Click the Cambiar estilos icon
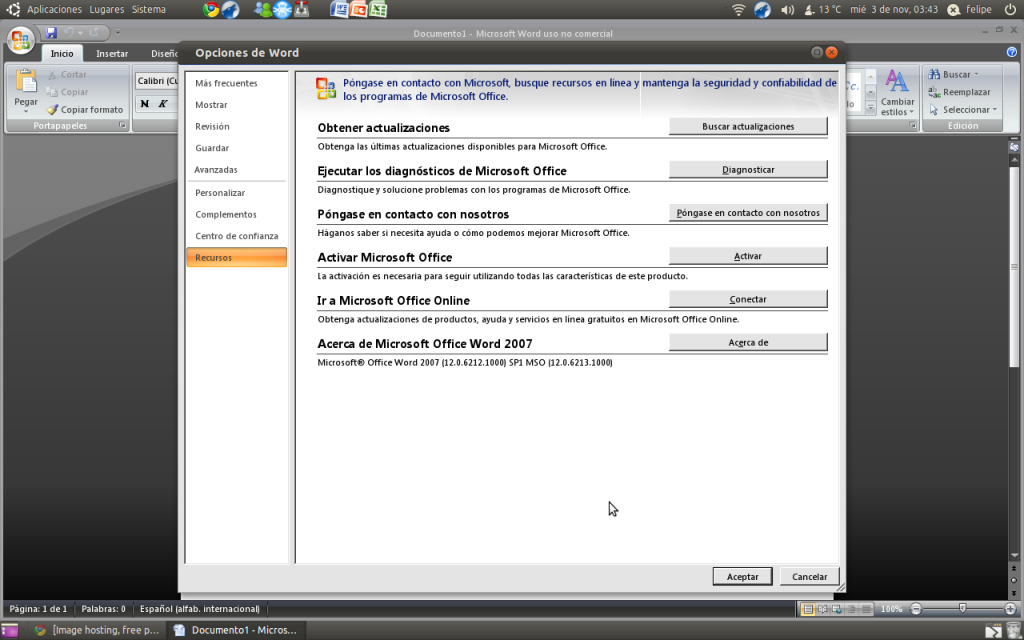The width and height of the screenshot is (1024, 640). pos(897,83)
